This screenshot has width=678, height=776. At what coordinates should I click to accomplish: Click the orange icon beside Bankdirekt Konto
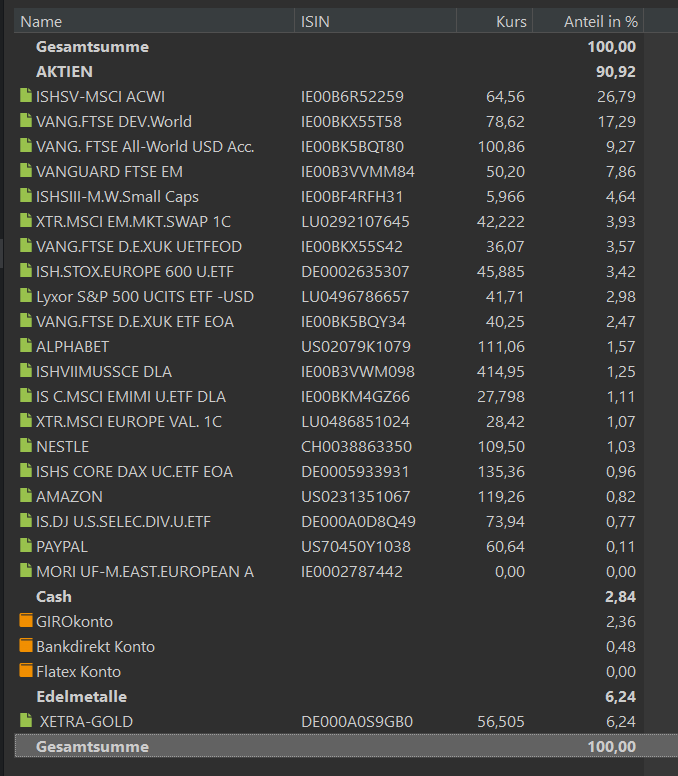click(x=26, y=645)
